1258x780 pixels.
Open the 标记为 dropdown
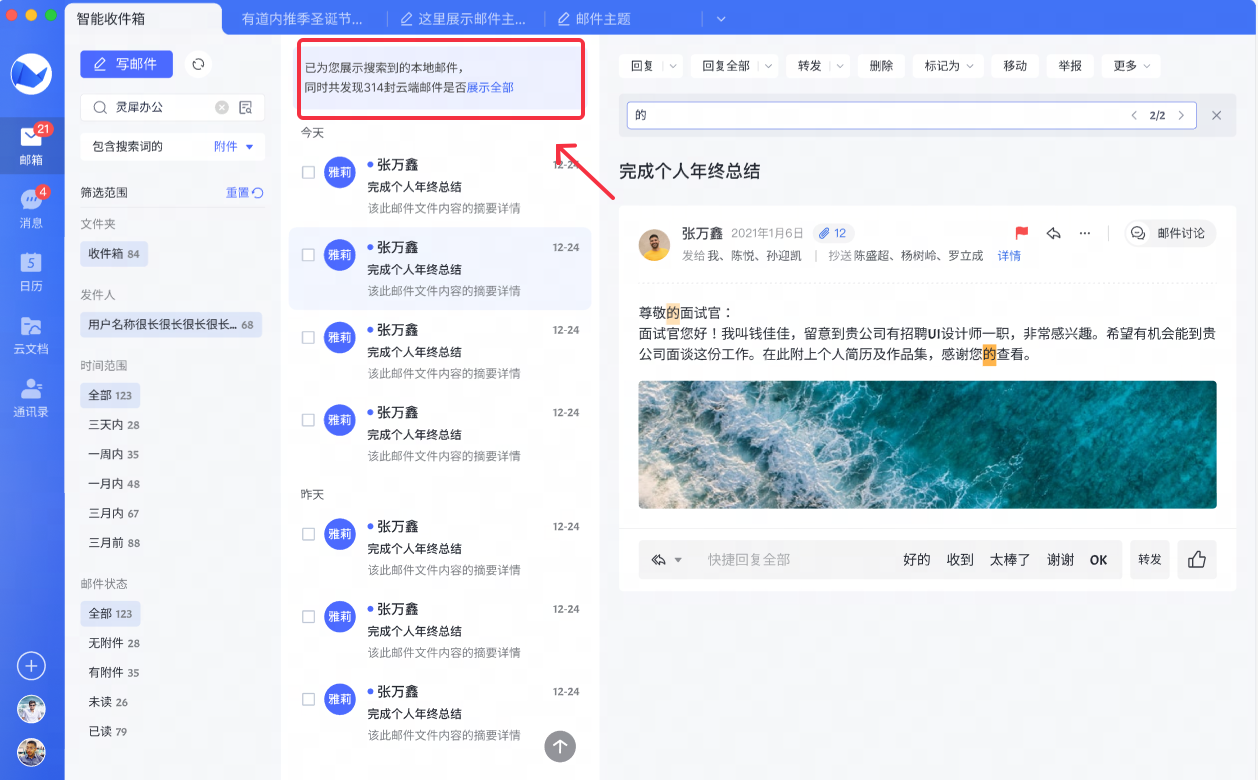949,66
